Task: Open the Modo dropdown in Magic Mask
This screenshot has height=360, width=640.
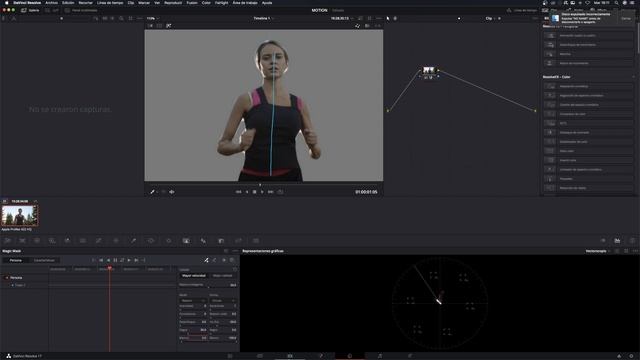Action: click(x=193, y=300)
